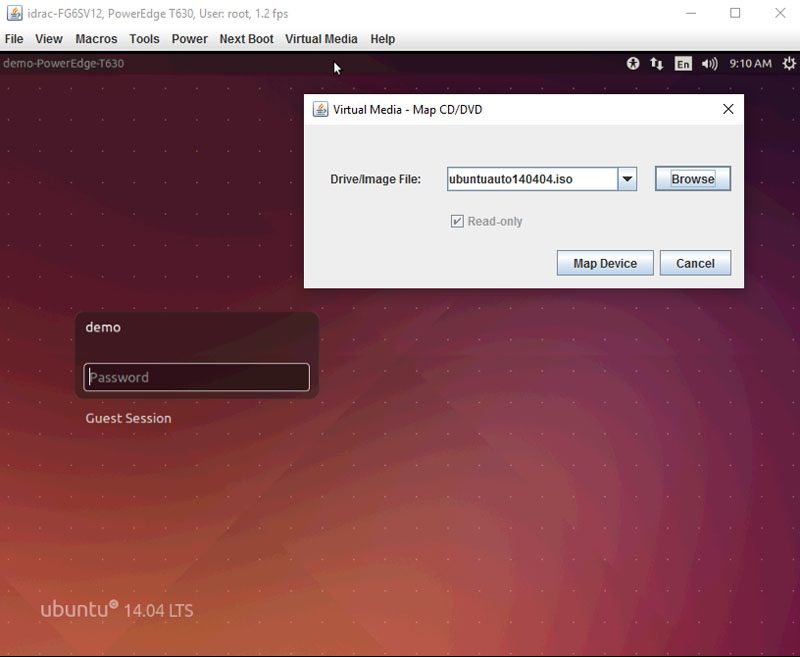Open the network connections indicator icon

[657, 63]
